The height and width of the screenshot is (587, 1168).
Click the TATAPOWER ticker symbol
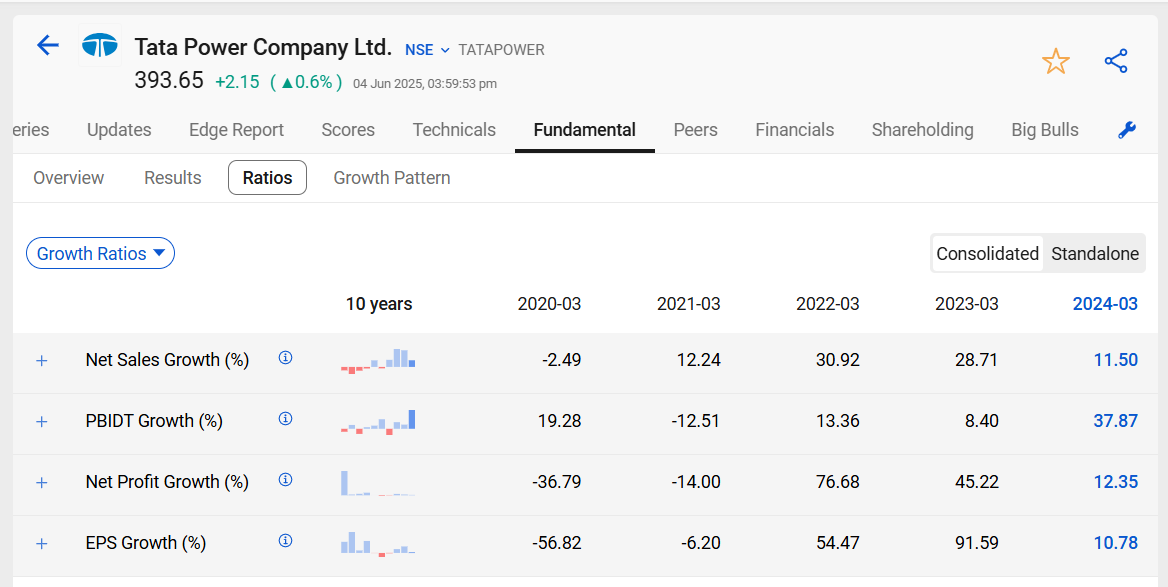click(x=501, y=50)
